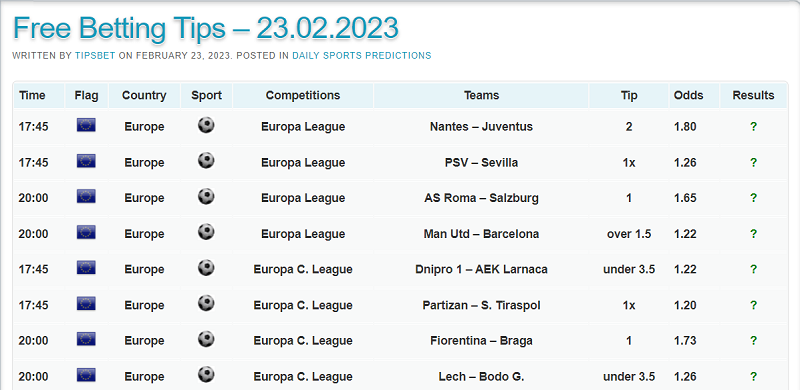Viewport: 800px width, 390px height.
Task: Click the soccer ball in Lech – Bodo G. row
Action: pos(206,375)
